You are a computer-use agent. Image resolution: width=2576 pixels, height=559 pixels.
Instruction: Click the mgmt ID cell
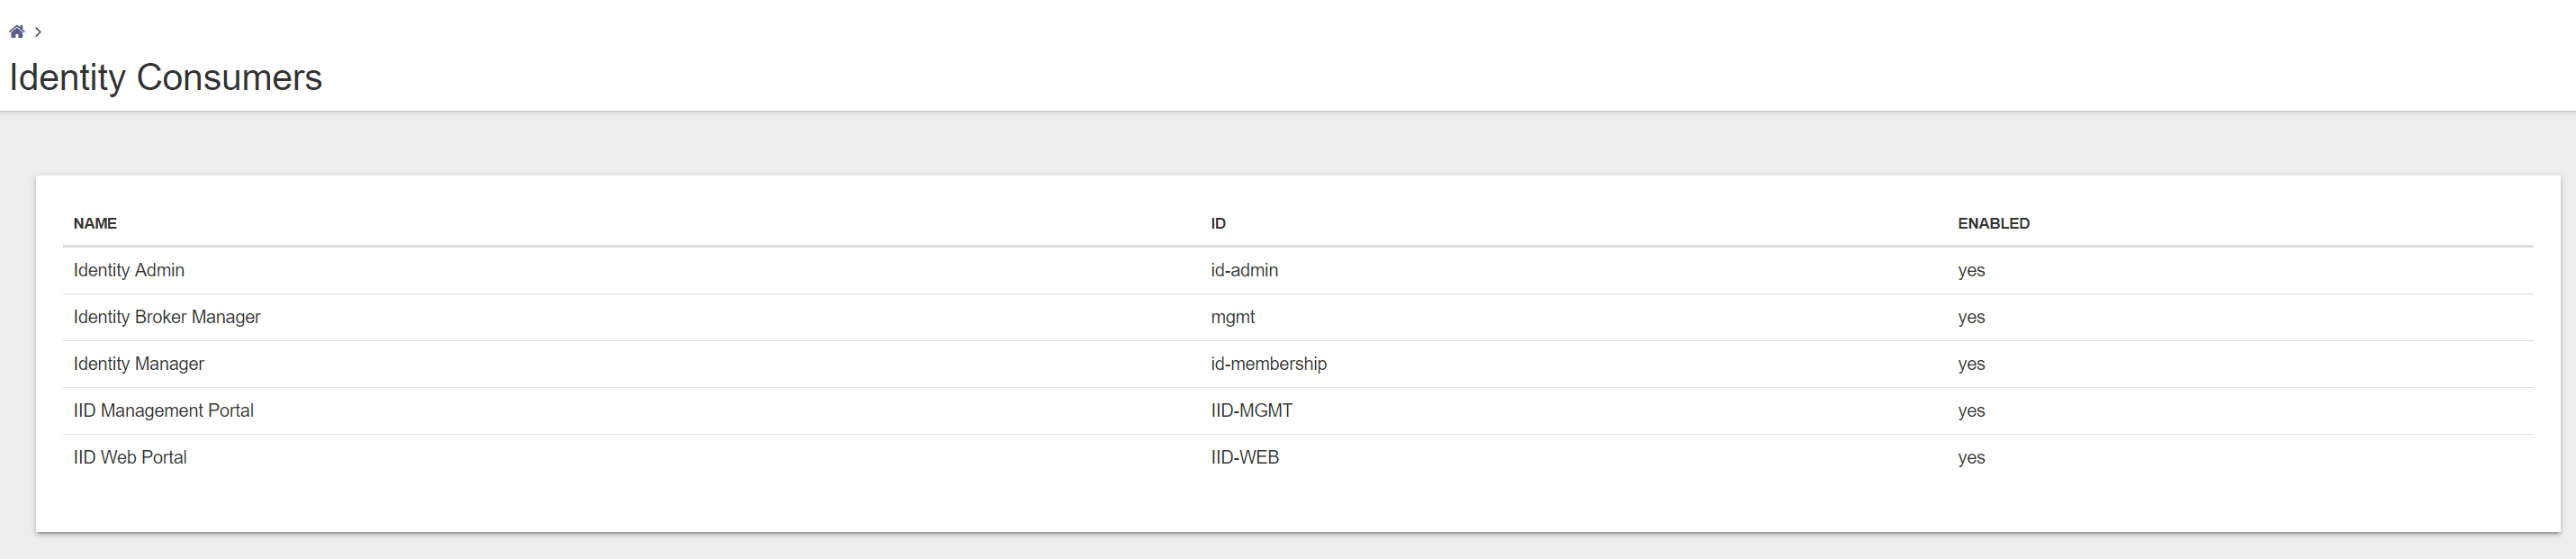[1232, 317]
